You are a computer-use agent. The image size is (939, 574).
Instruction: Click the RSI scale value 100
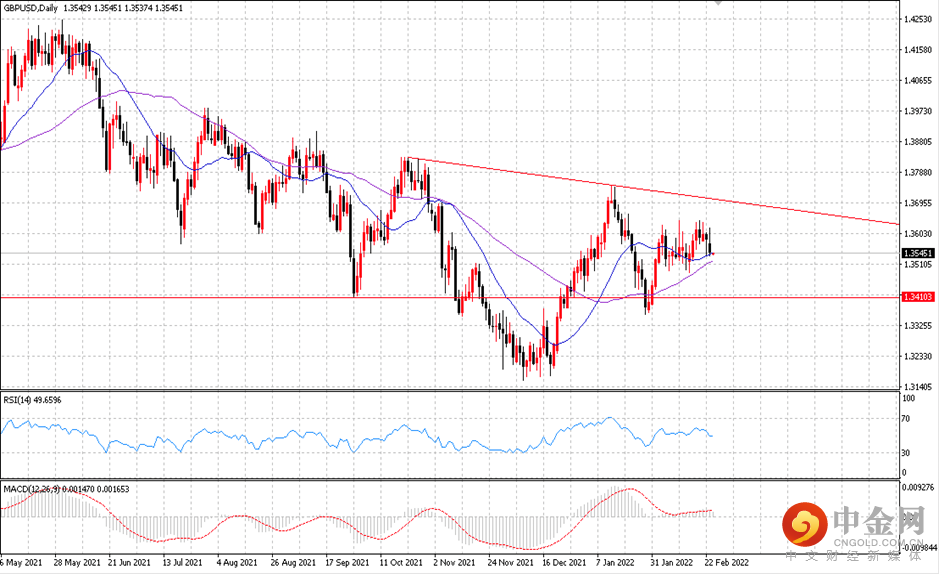point(908,398)
